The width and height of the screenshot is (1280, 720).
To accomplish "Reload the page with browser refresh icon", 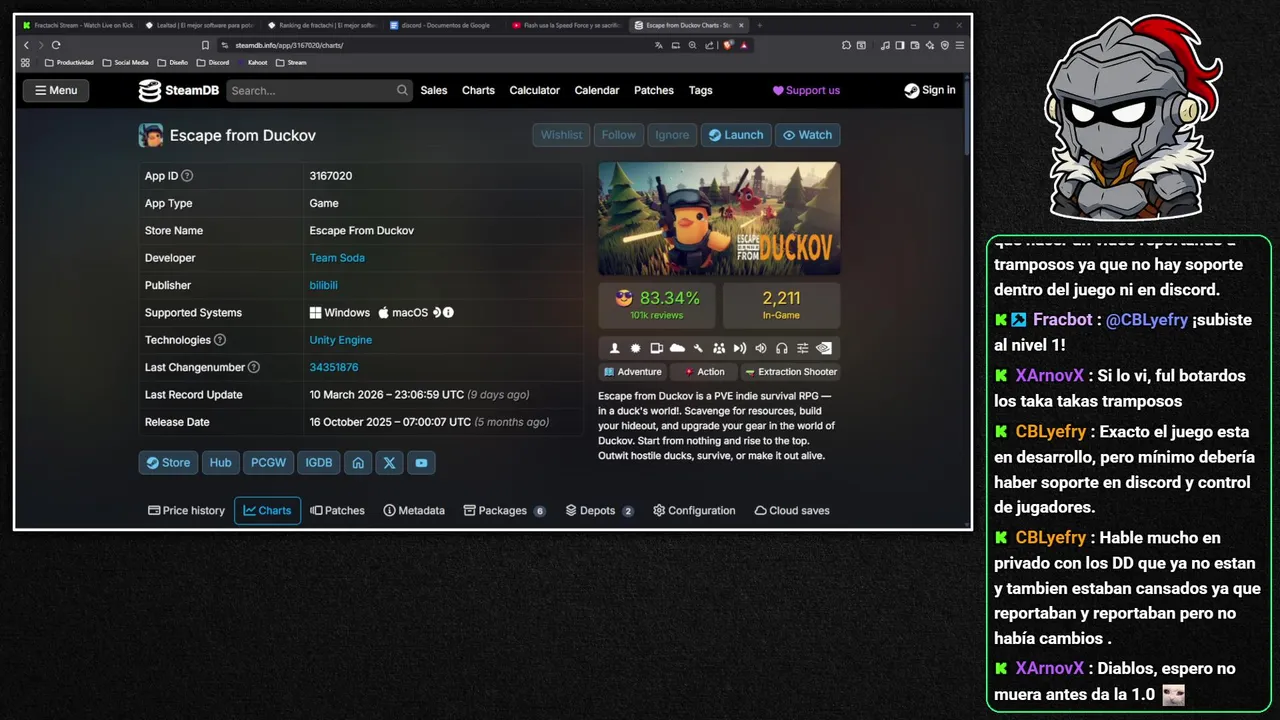I will (x=56, y=45).
